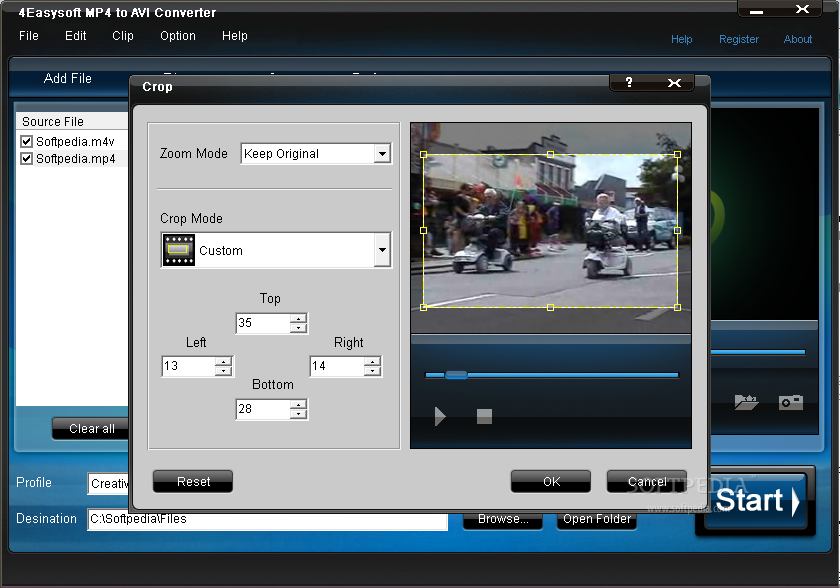840x588 pixels.
Task: Decrease the Left crop value
Action: [x=224, y=371]
